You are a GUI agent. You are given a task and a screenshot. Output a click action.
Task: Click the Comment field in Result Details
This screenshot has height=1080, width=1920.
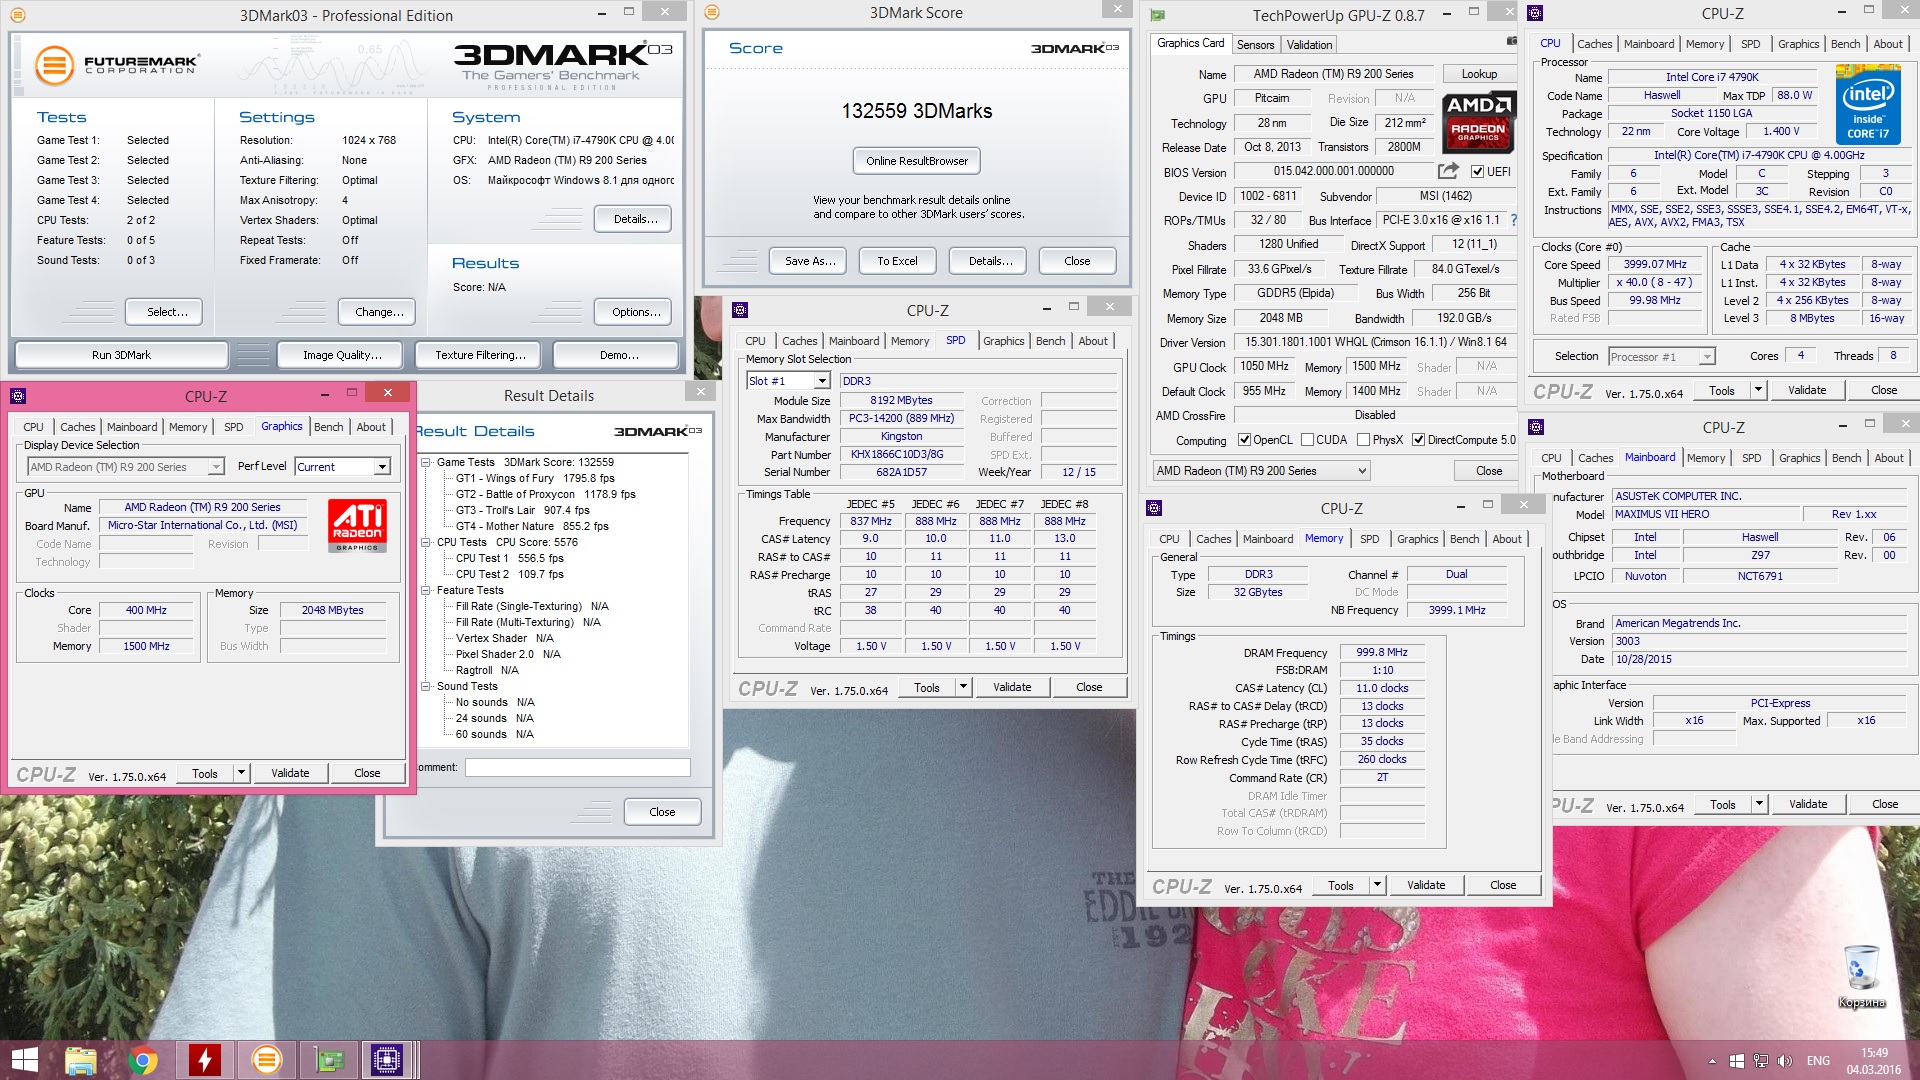click(577, 768)
